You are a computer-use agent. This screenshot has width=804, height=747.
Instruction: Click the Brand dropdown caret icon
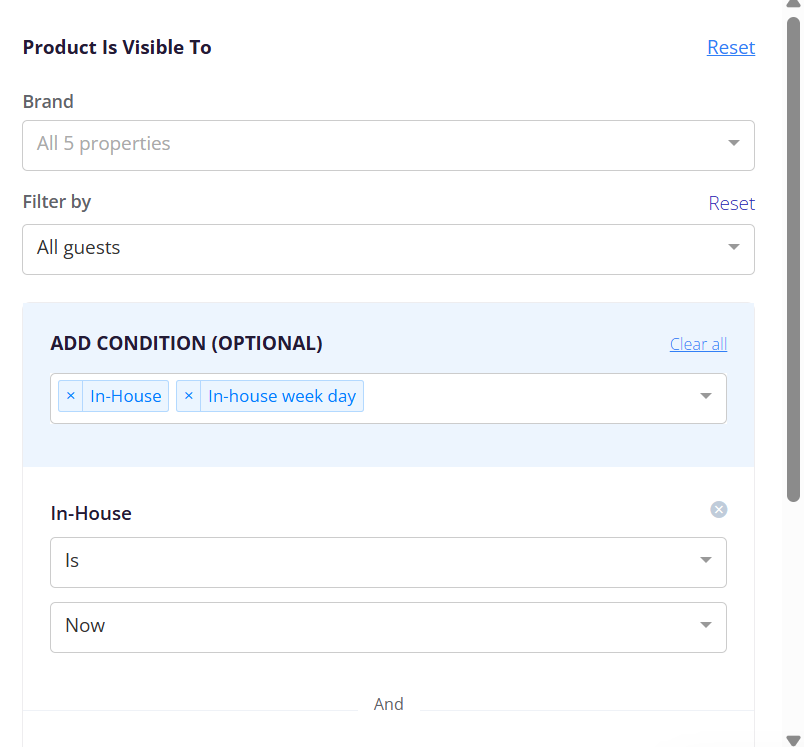coord(734,143)
